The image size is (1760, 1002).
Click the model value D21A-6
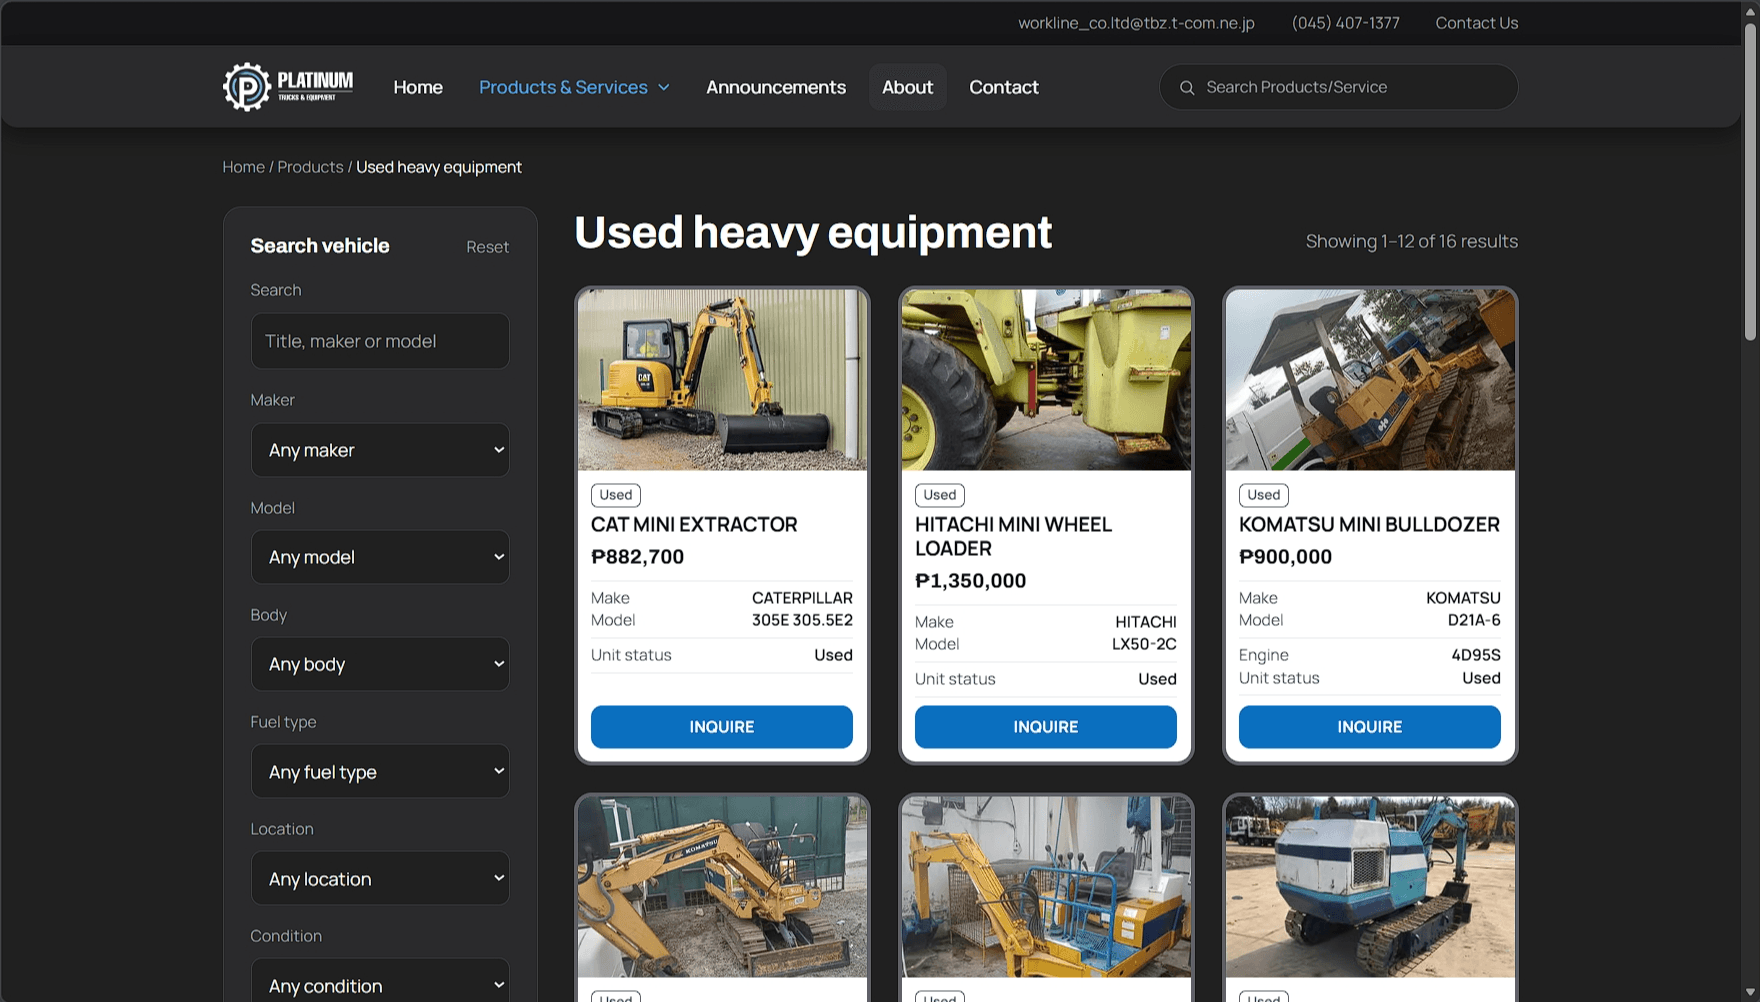click(1474, 620)
